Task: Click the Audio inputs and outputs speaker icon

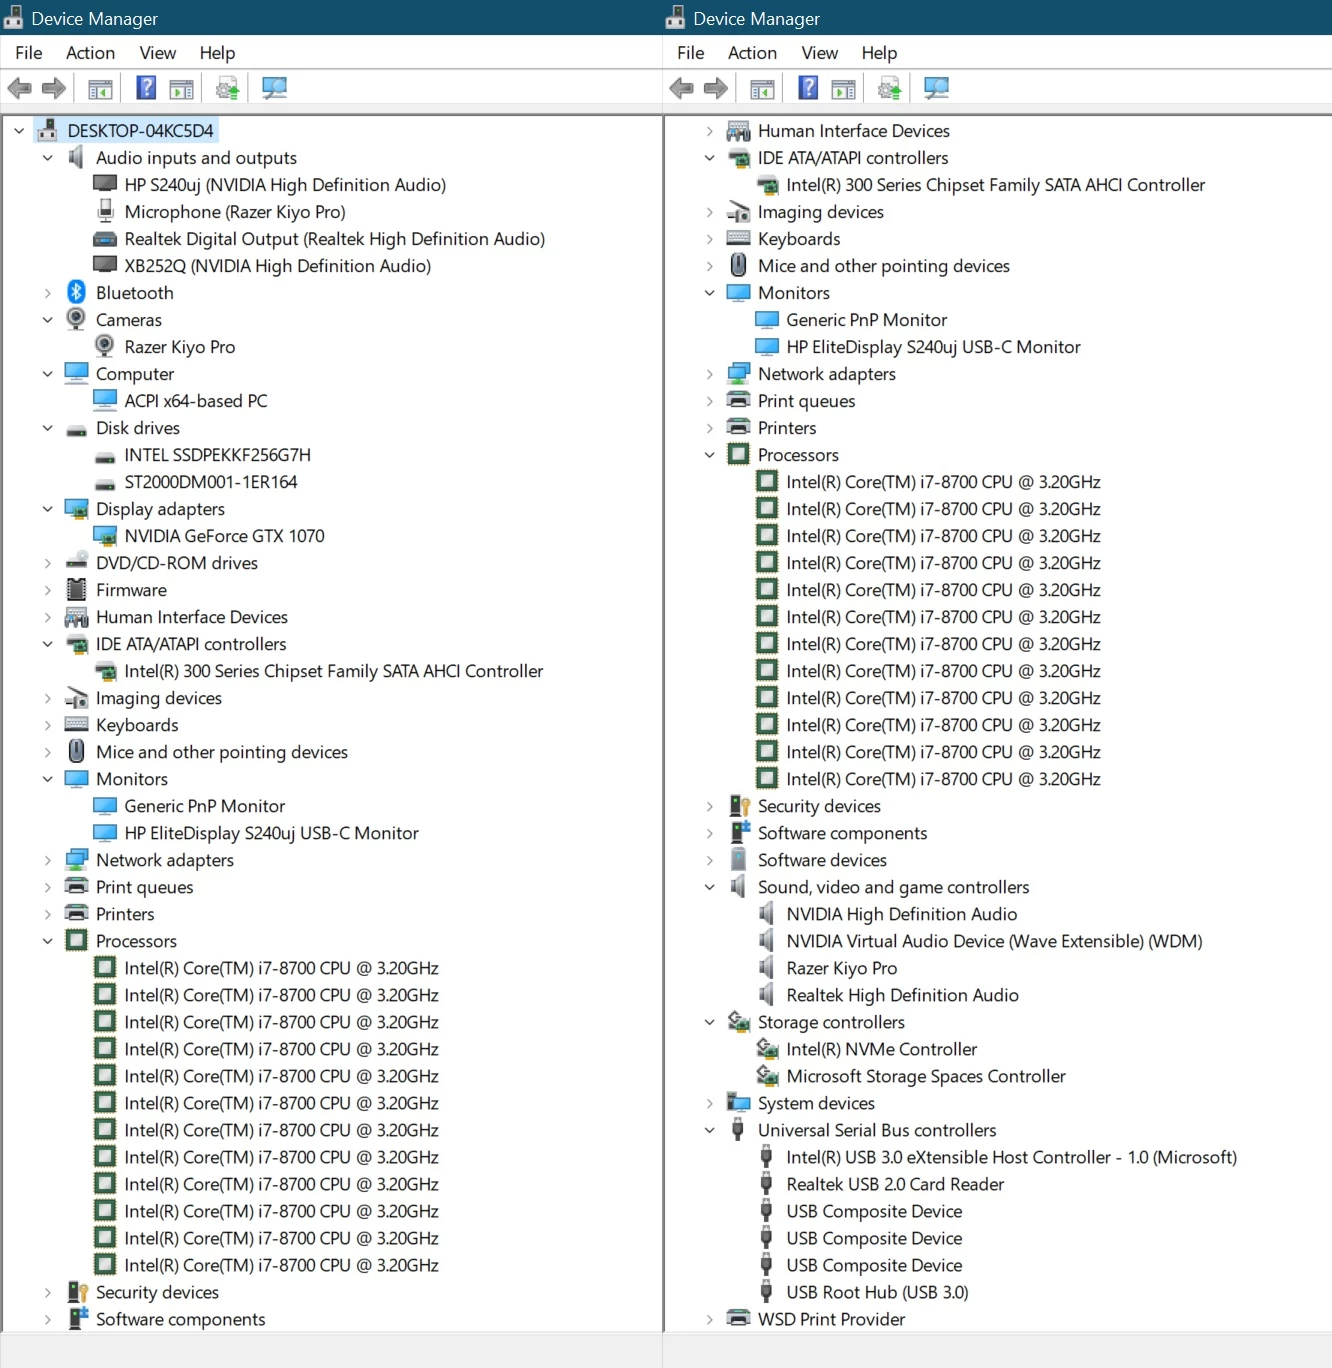Action: point(76,157)
